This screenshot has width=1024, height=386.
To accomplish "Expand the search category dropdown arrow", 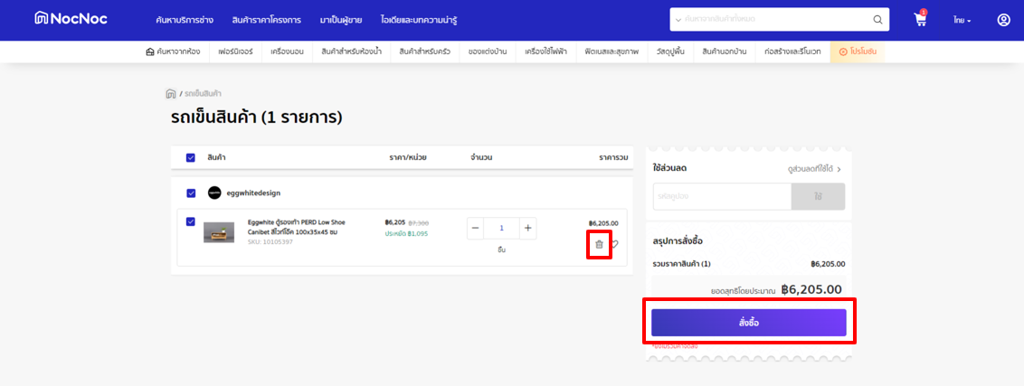I will (679, 20).
